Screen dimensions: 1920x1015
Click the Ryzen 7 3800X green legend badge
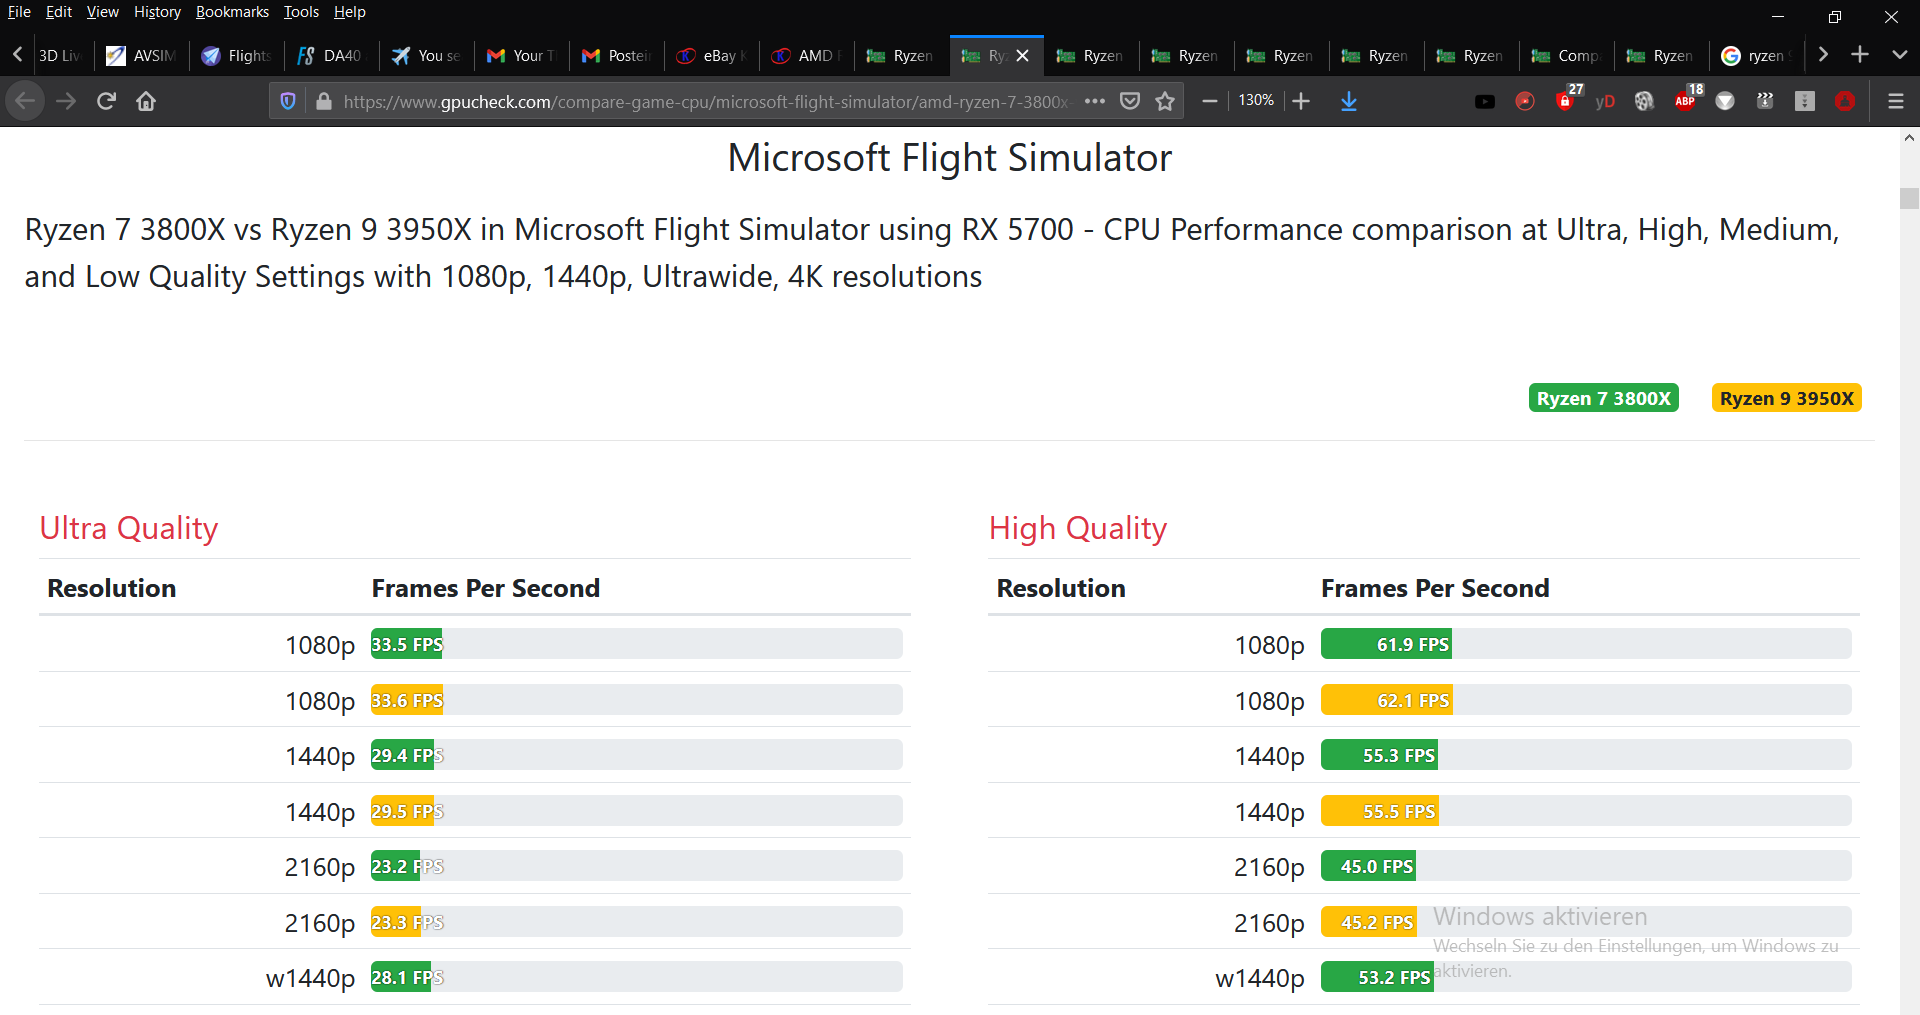1603,398
